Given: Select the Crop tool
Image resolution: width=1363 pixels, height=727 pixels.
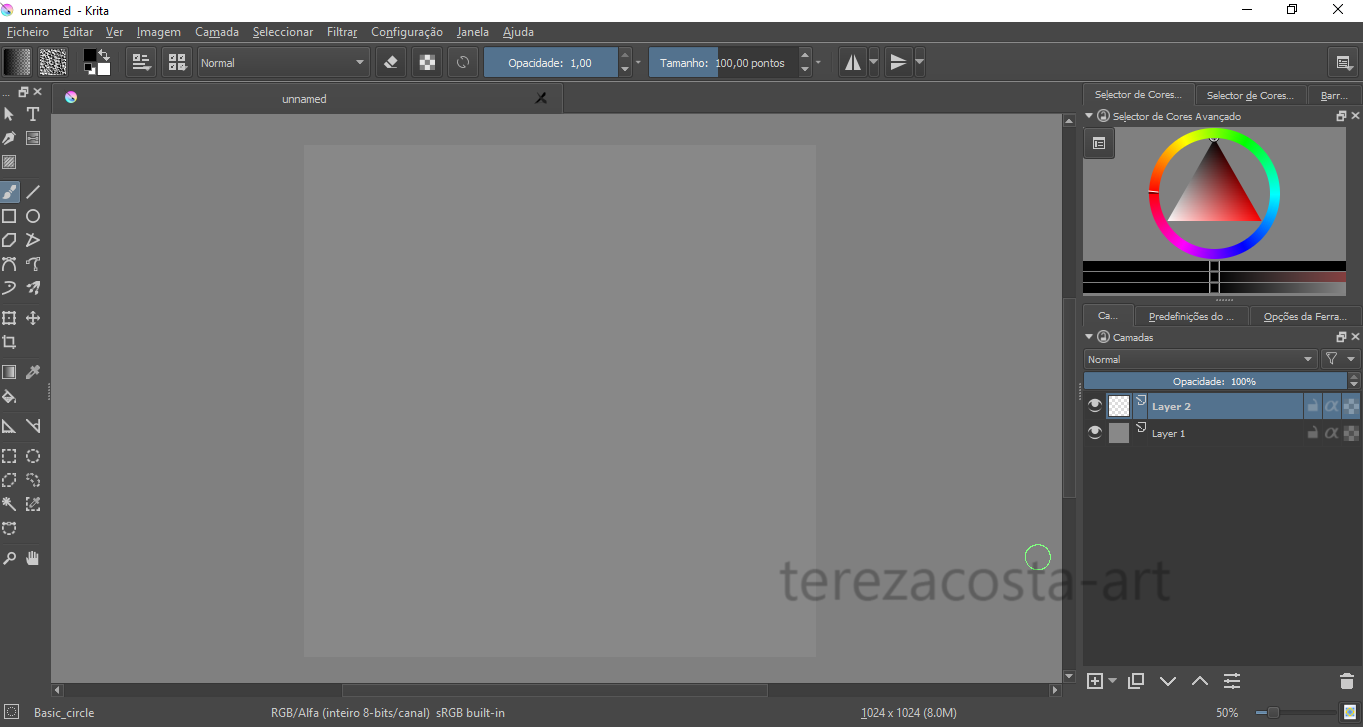Looking at the screenshot, I should (9, 342).
